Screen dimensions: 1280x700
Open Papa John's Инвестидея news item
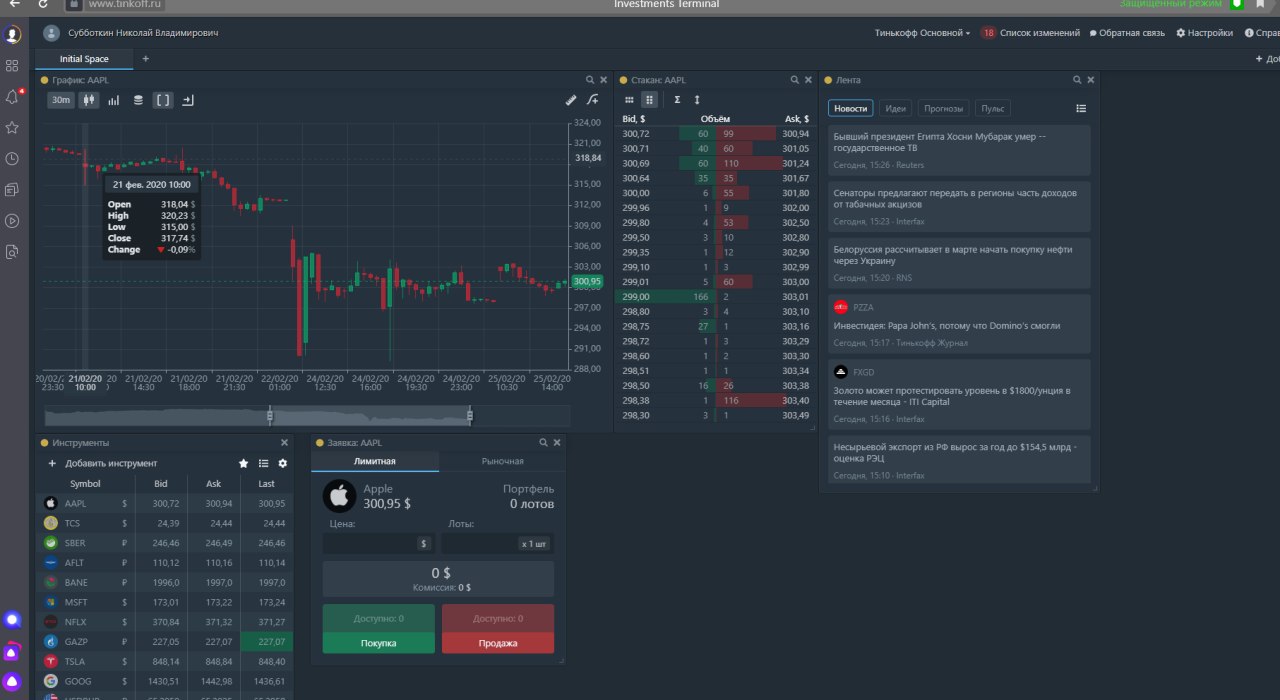pos(958,324)
